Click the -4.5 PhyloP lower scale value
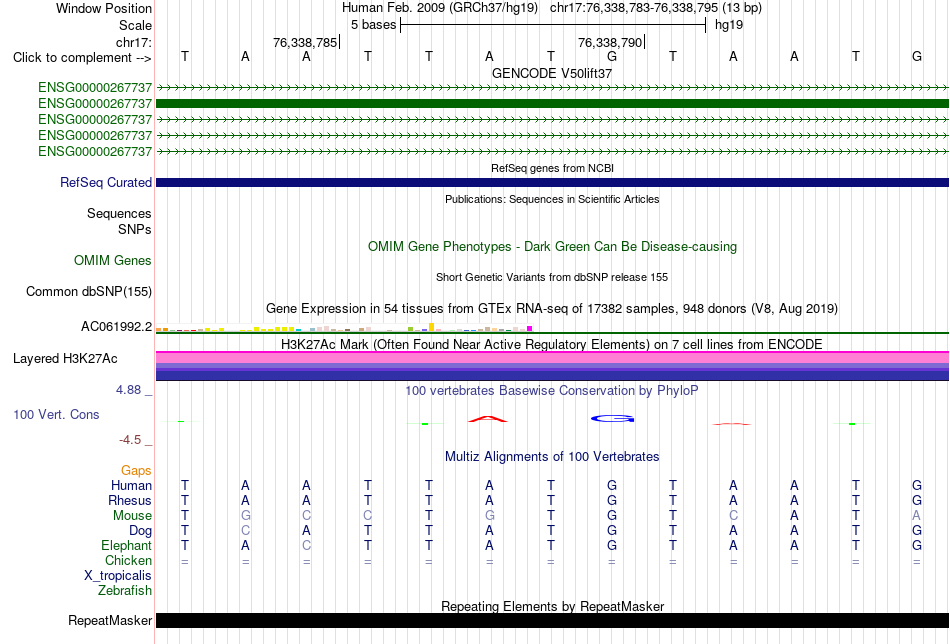Image resolution: width=950 pixels, height=644 pixels. pos(130,440)
